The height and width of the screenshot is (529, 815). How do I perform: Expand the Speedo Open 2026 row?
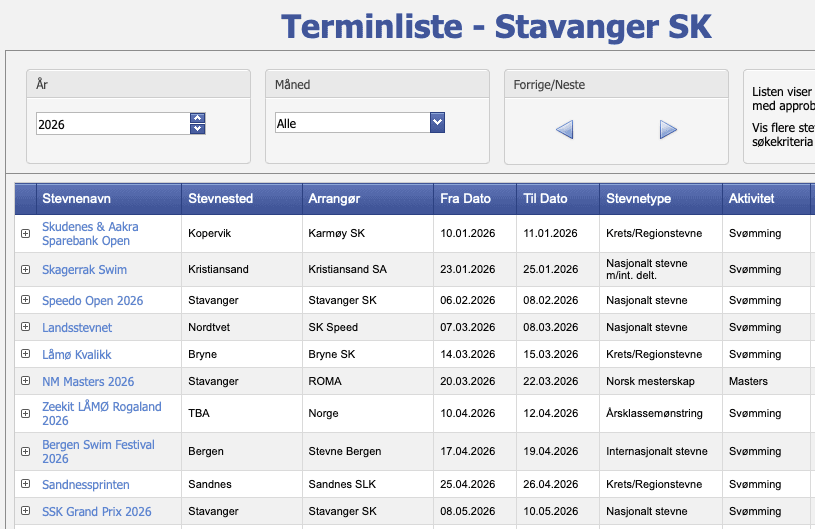(26, 300)
